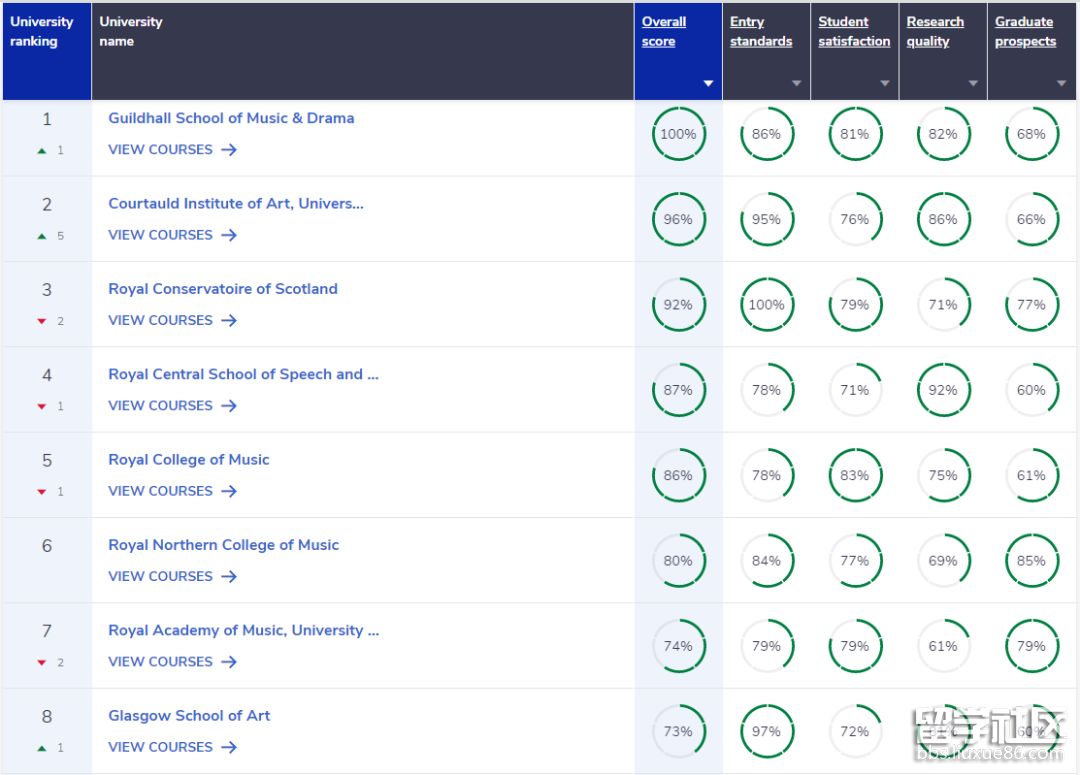Image resolution: width=1080 pixels, height=775 pixels.
Task: Click Guildhall's 86% entry standards ring
Action: click(x=767, y=134)
